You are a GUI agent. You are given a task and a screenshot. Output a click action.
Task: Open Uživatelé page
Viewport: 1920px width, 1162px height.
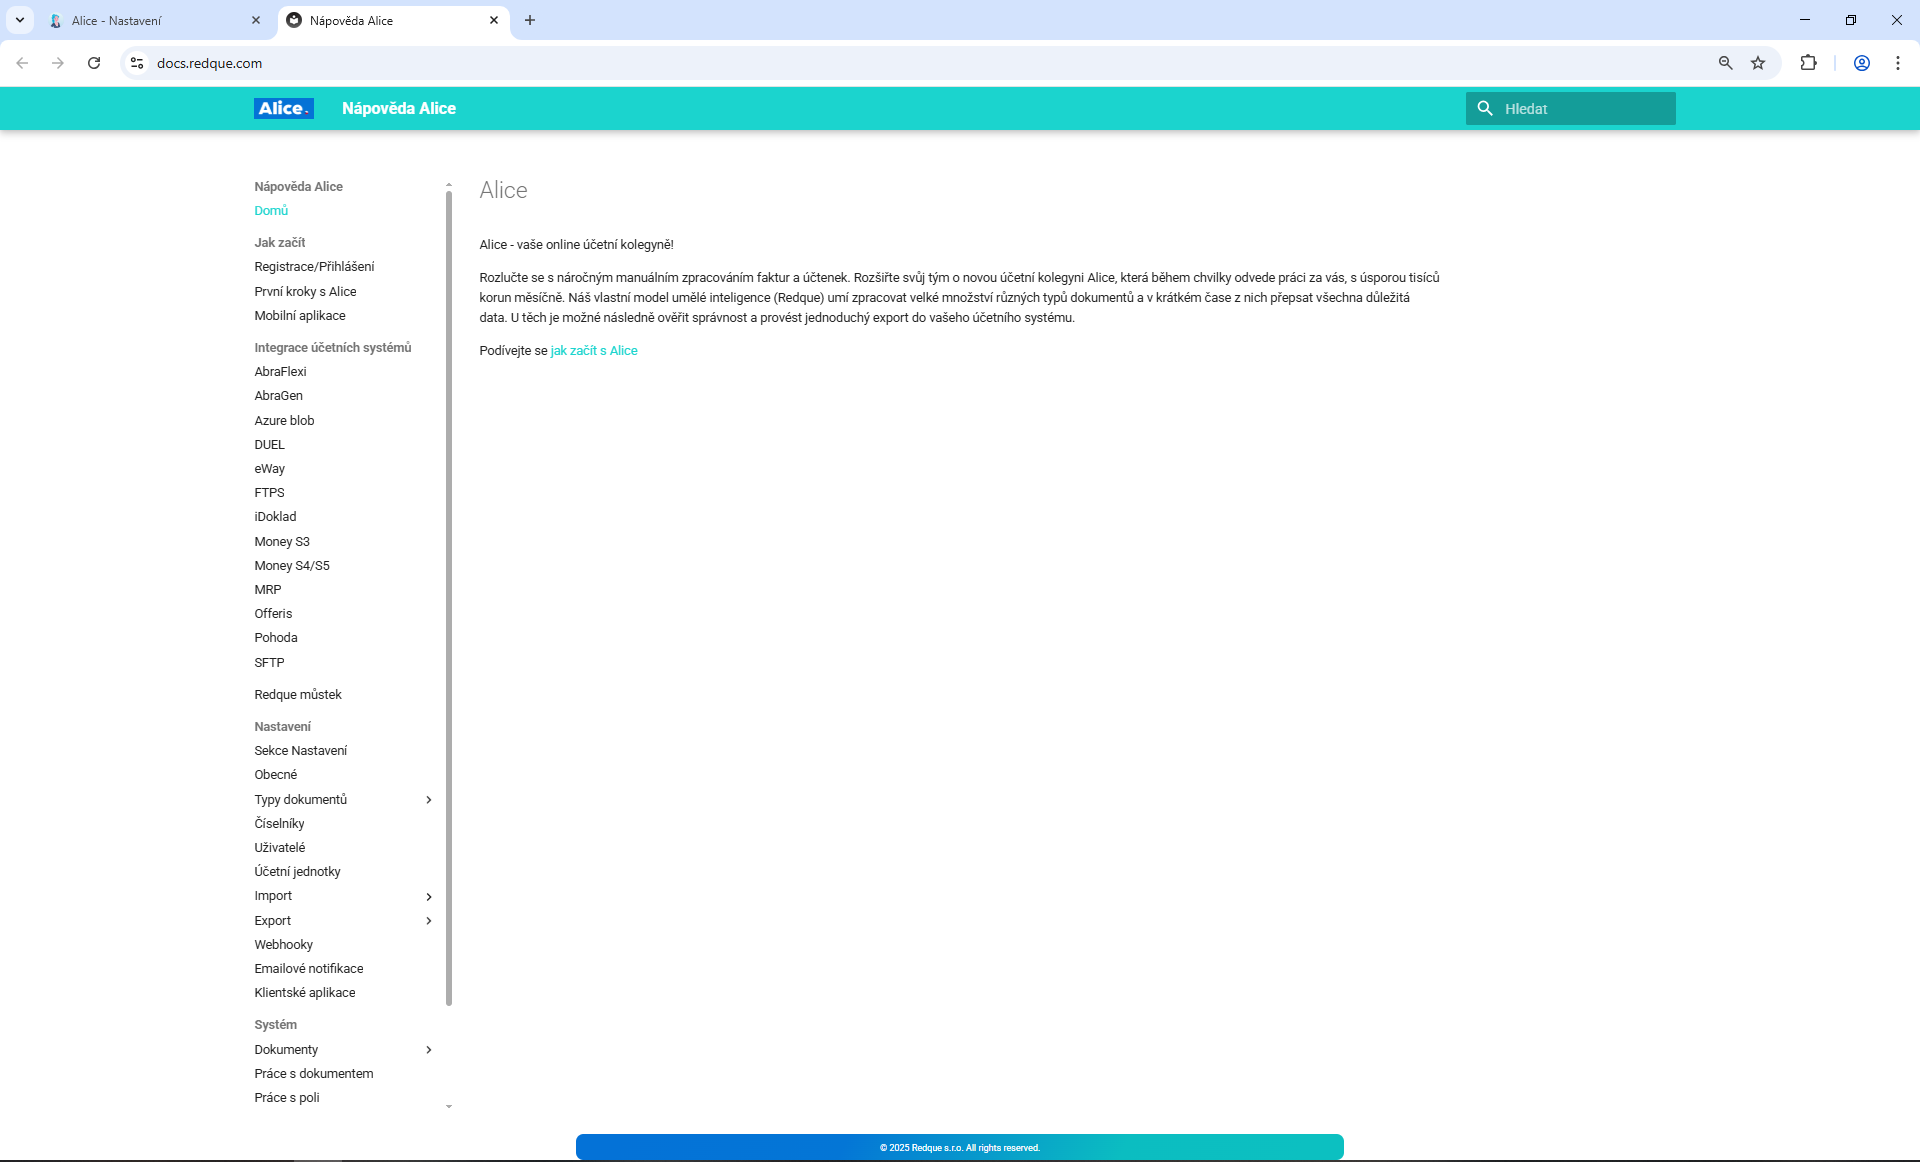(x=280, y=848)
